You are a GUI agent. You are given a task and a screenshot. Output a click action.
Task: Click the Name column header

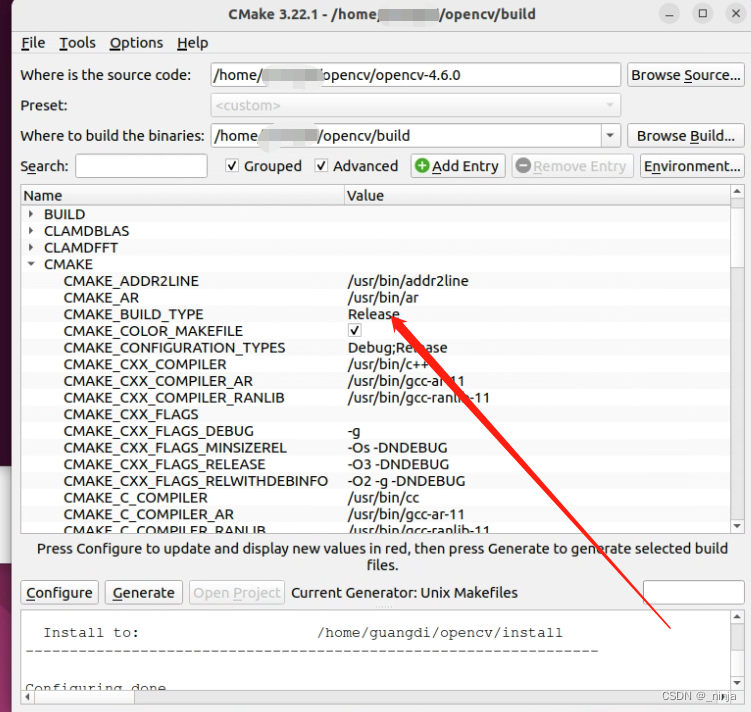click(x=182, y=196)
